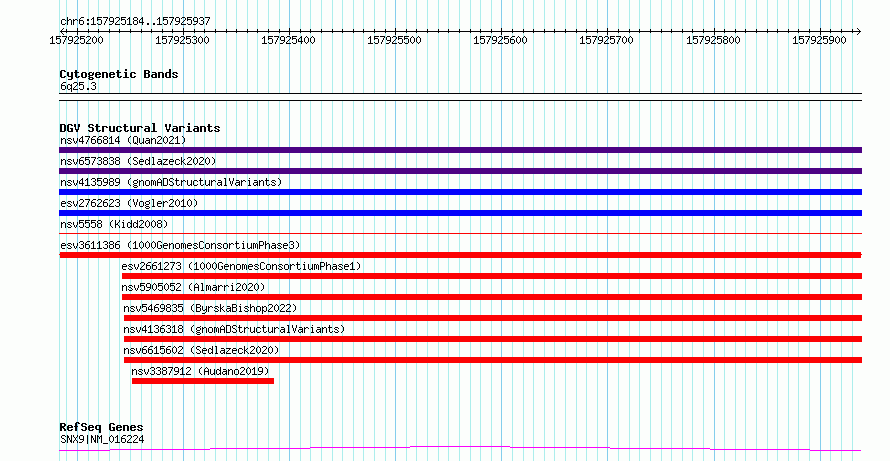This screenshot has width=890, height=461.
Task: Select the red bar under nsv5905052
Action: point(492,297)
